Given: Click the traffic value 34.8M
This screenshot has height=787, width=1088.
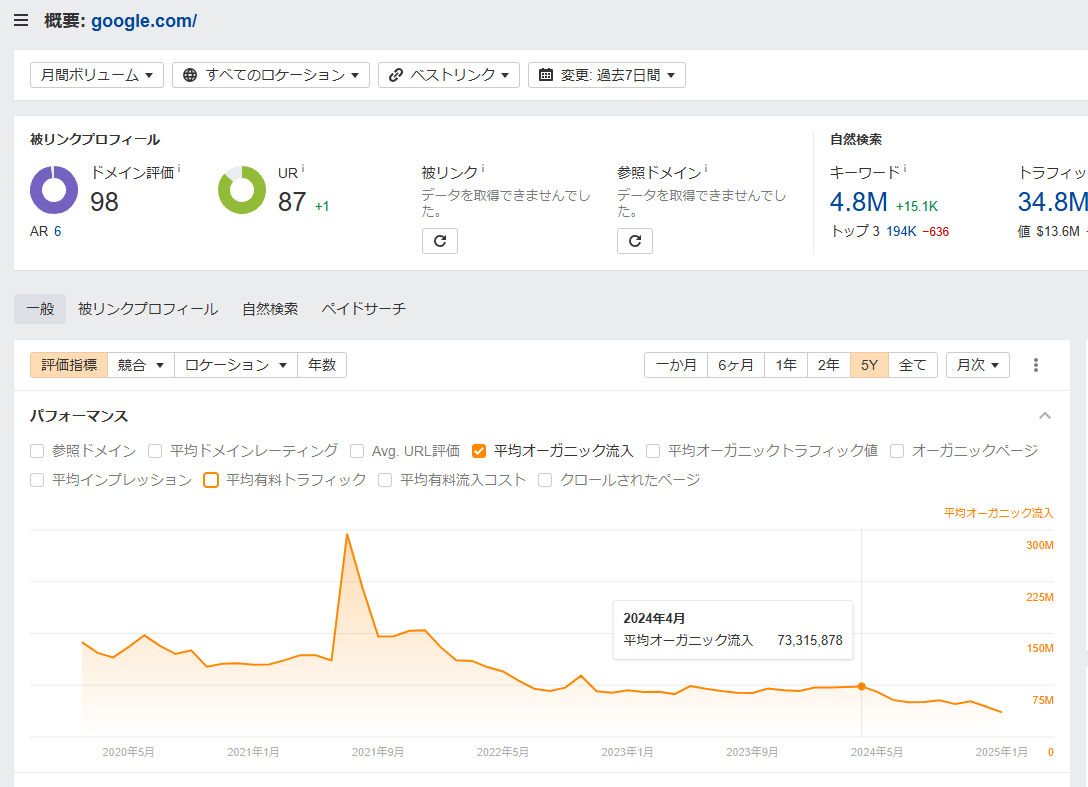Looking at the screenshot, I should pyautogui.click(x=1053, y=202).
